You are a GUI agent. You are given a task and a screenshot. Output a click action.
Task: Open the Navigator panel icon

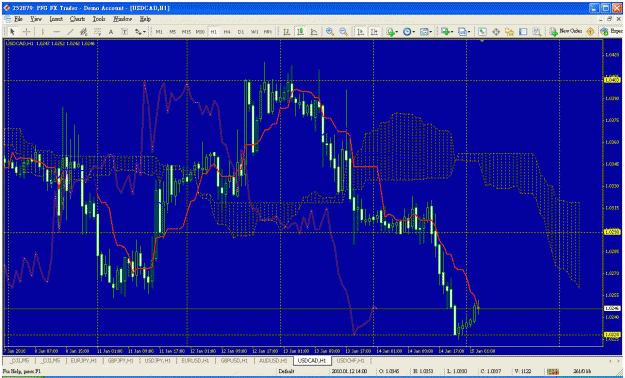point(509,32)
